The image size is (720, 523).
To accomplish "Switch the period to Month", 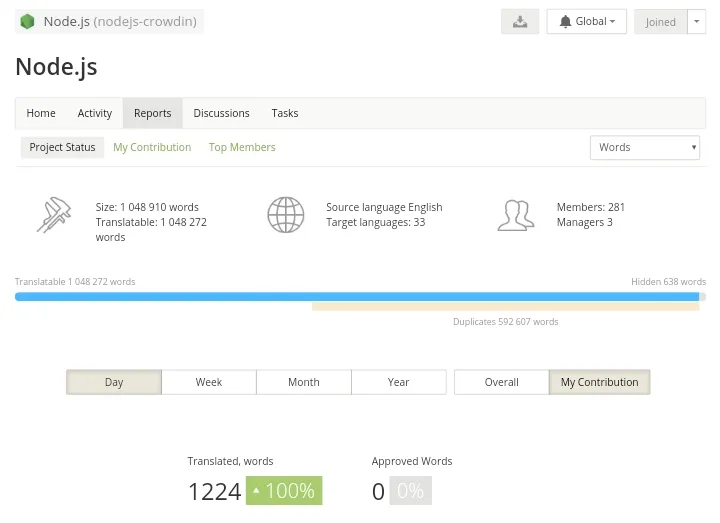I will [304, 382].
